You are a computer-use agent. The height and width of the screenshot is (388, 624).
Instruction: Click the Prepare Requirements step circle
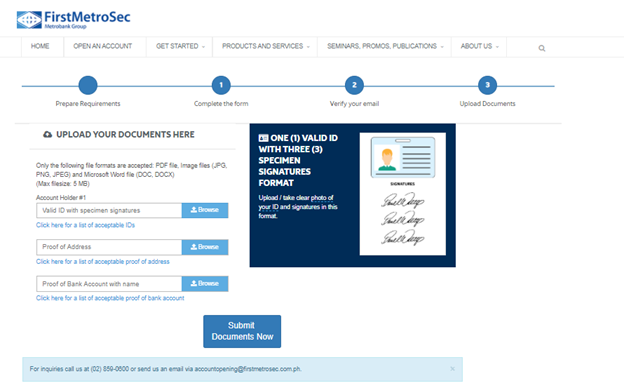coord(88,85)
